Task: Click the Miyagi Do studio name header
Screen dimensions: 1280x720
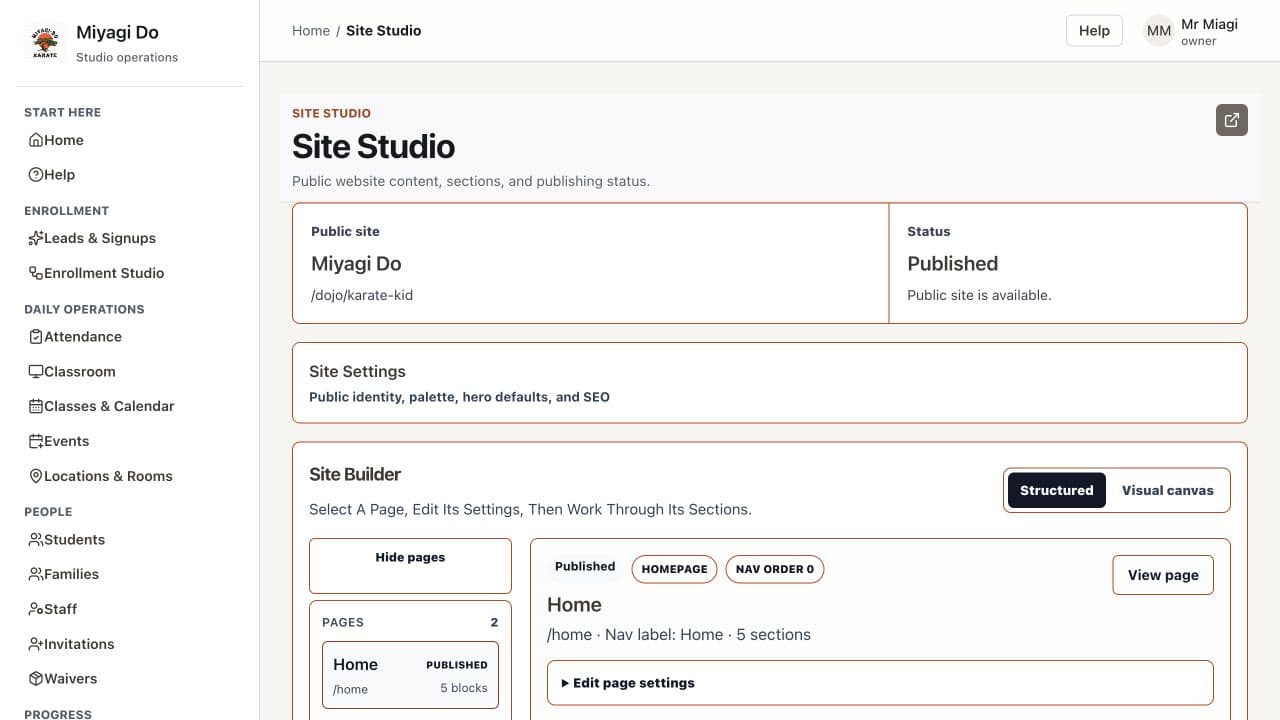Action: 117,33
